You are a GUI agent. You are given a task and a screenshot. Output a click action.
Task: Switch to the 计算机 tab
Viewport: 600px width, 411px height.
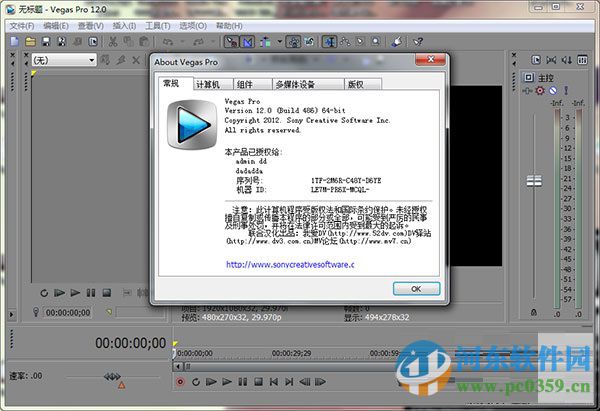[213, 85]
